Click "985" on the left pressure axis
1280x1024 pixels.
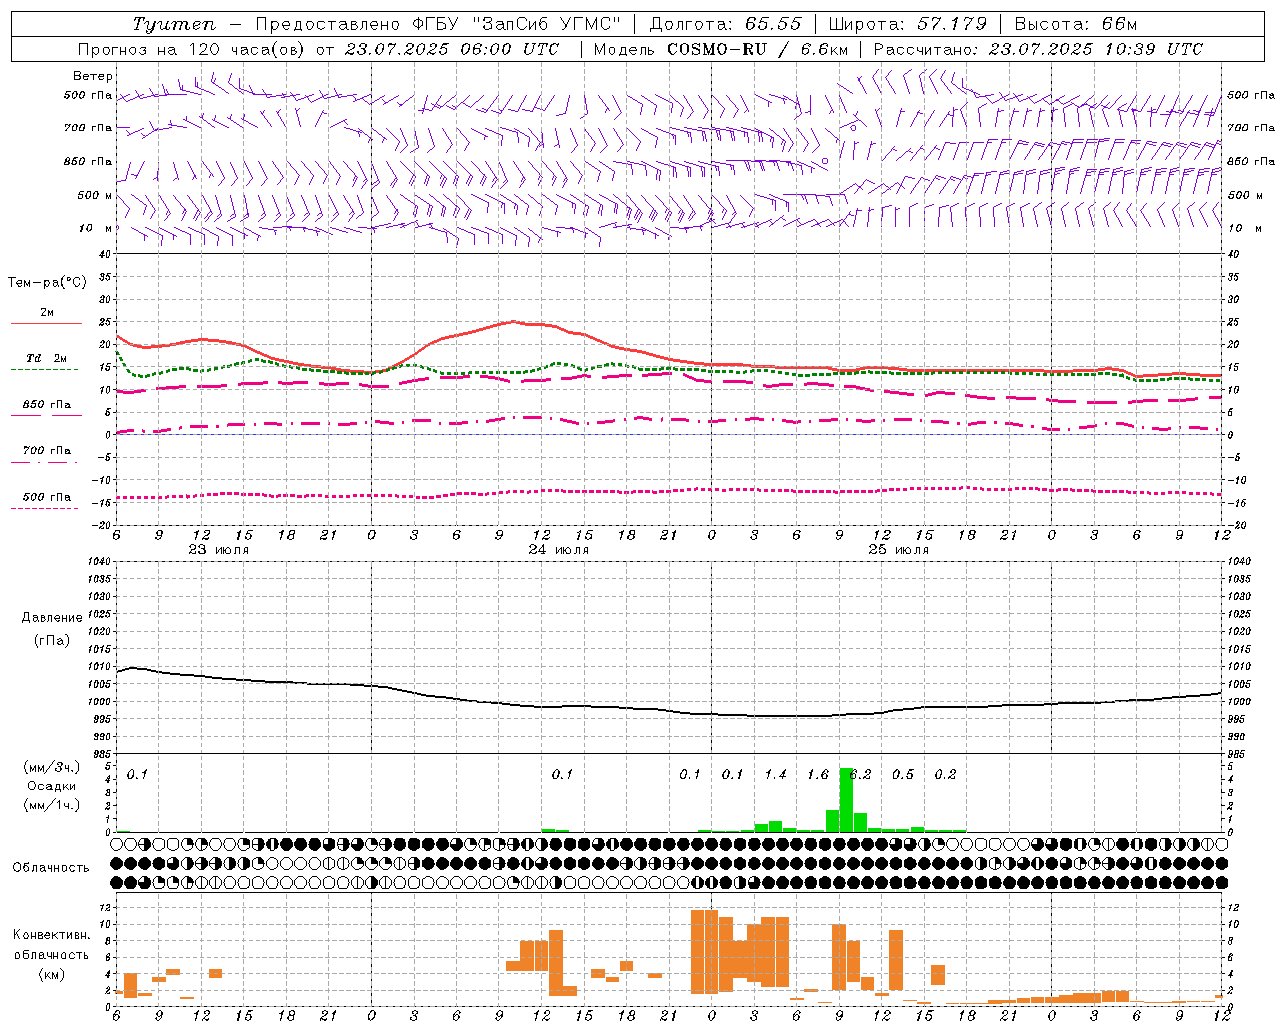[100, 754]
